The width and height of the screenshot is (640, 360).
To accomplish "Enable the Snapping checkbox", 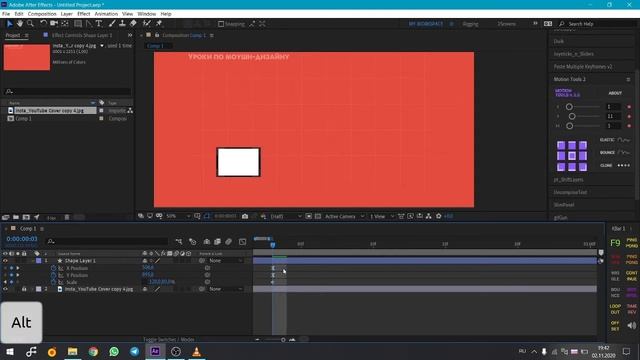I will point(221,24).
